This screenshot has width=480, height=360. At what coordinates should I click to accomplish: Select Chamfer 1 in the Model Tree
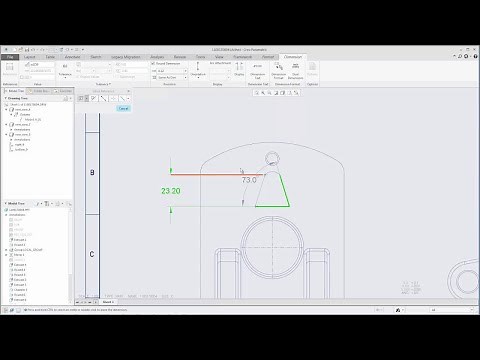click(x=18, y=290)
